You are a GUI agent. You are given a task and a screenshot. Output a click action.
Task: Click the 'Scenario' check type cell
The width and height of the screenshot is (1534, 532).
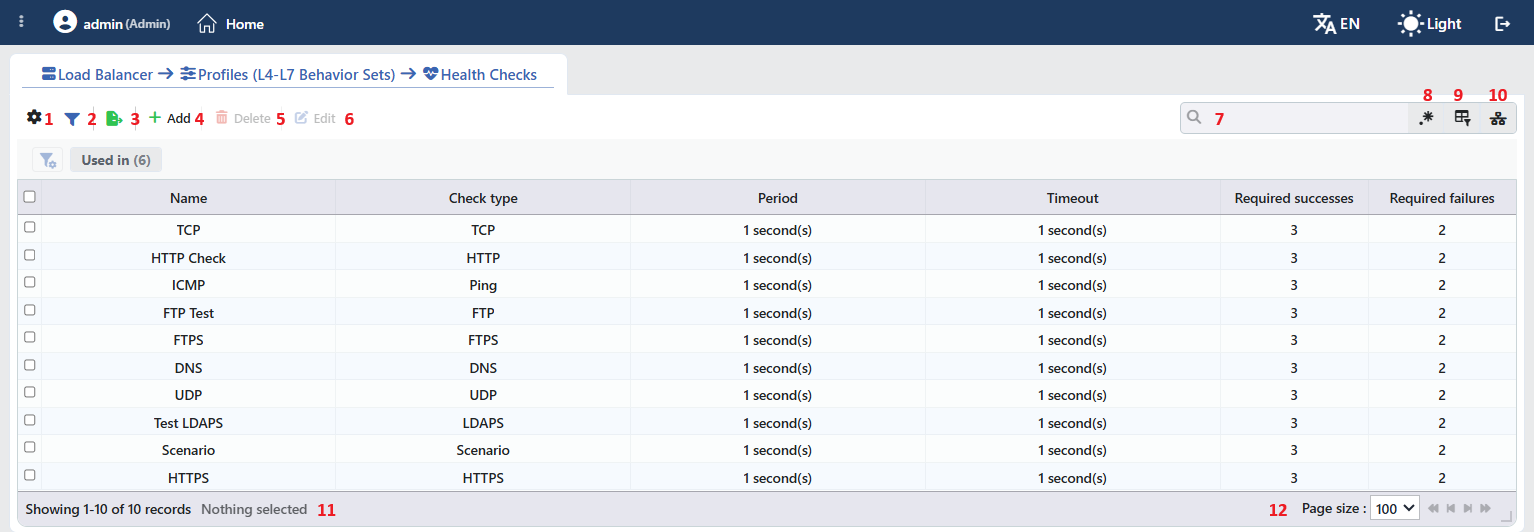[483, 450]
